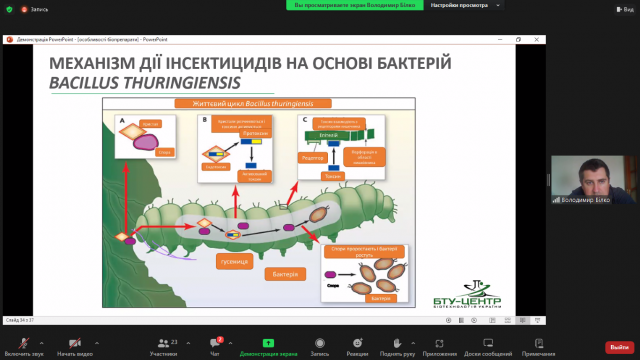Image resolution: width=640 pixels, height=360 pixels.
Task: Open the Участники participants panel
Action: 163,347
